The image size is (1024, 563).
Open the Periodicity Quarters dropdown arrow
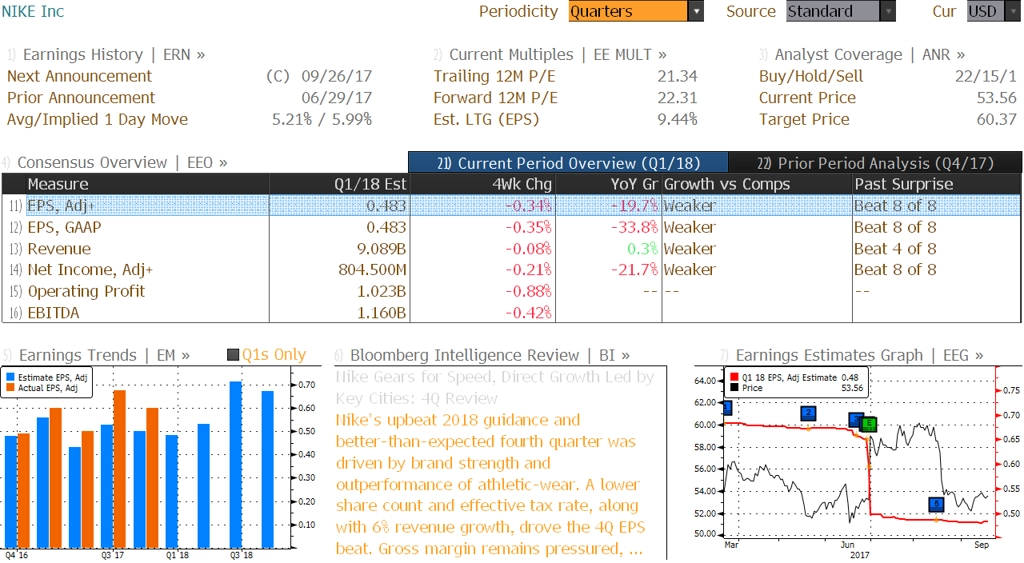point(696,11)
